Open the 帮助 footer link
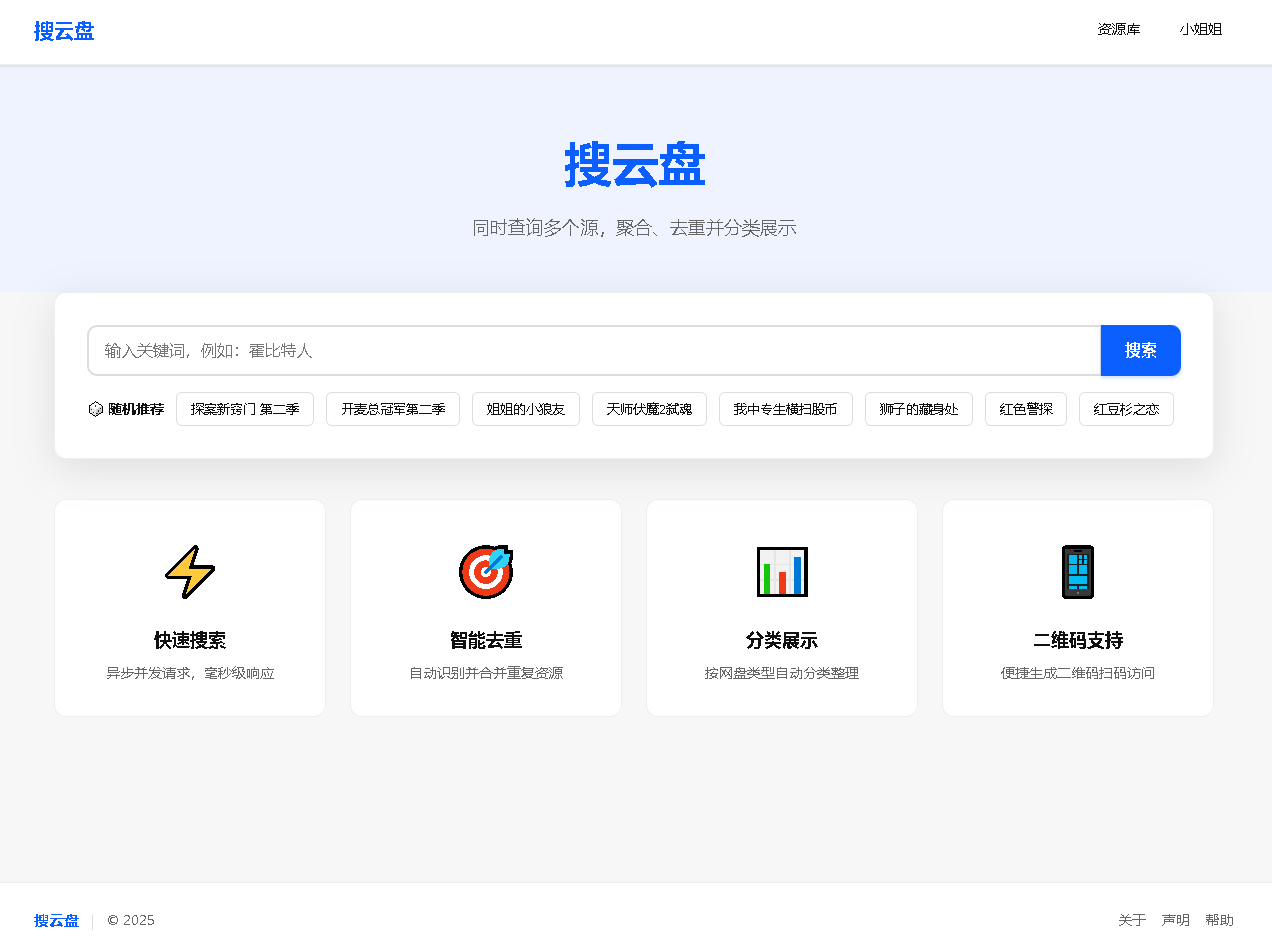 click(1219, 920)
